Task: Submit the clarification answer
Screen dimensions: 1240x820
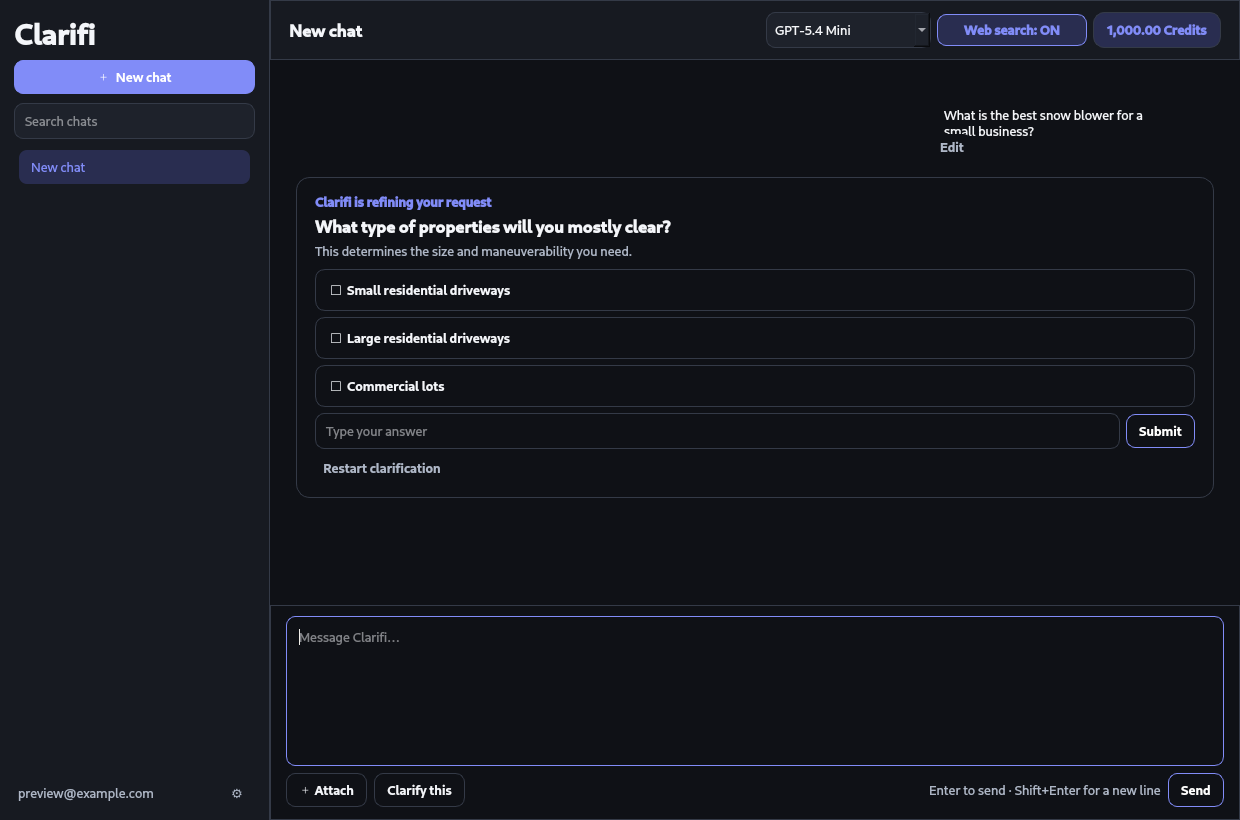Action: point(1160,431)
